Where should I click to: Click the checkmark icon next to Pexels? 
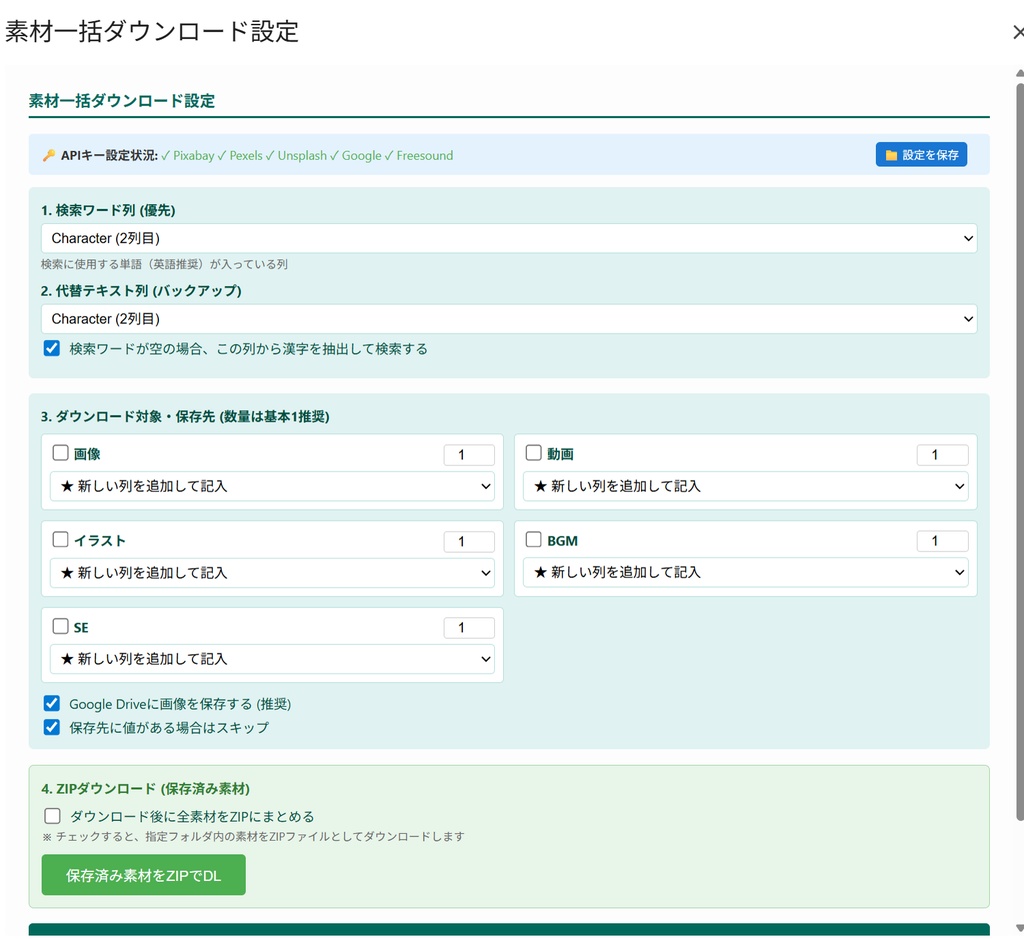[222, 156]
